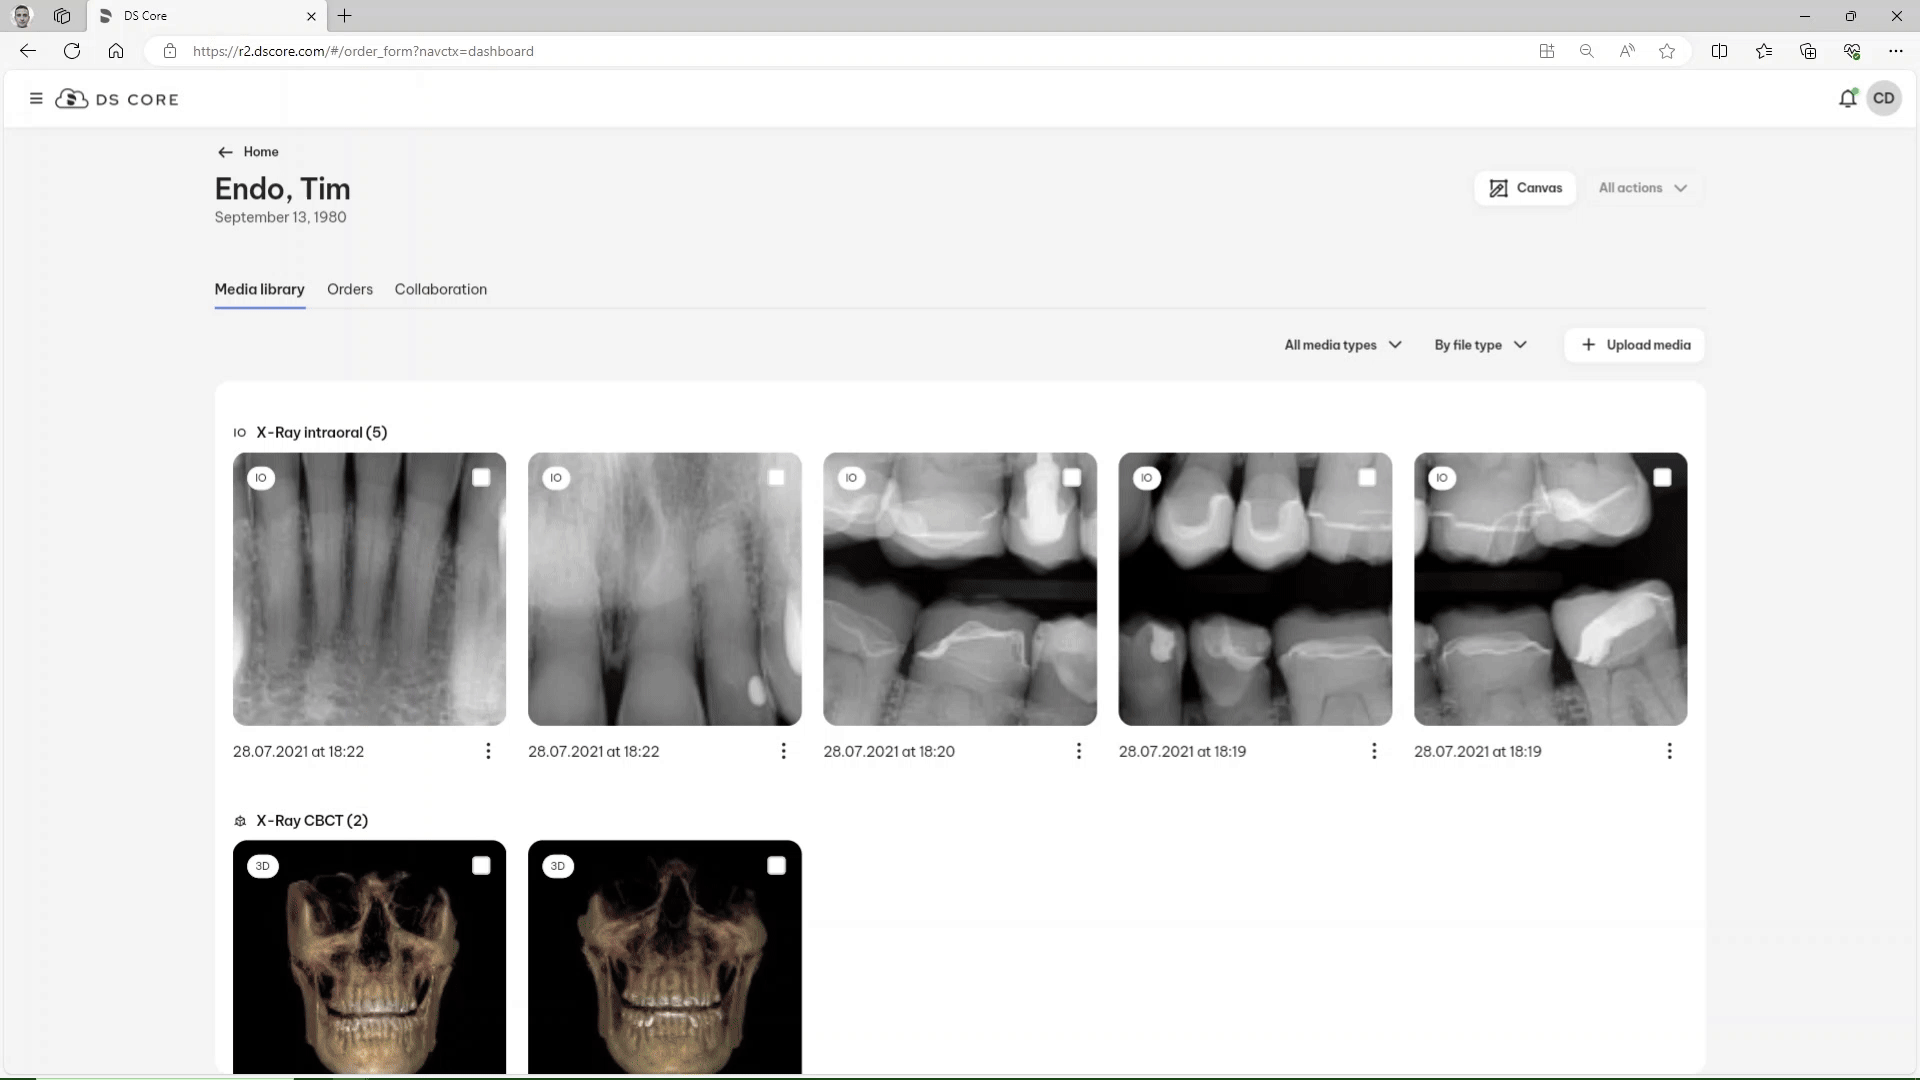This screenshot has height=1080, width=1920.
Task: Open the hamburger navigation menu
Action: click(36, 99)
